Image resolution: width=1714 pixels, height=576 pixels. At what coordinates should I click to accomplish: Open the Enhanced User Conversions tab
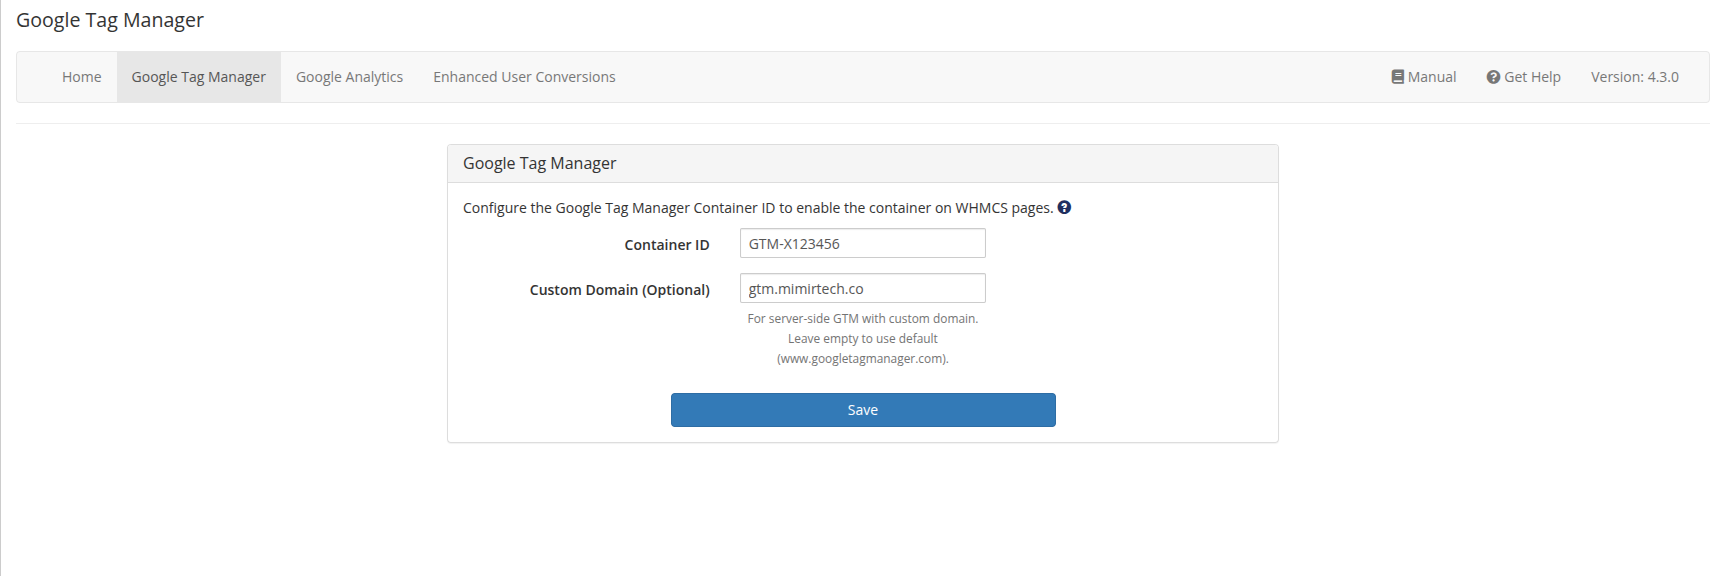point(523,76)
